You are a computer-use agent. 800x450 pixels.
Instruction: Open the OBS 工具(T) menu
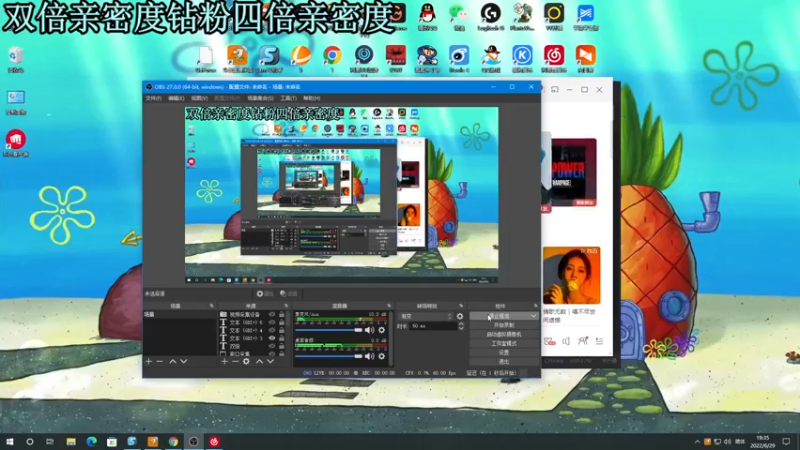click(x=288, y=98)
